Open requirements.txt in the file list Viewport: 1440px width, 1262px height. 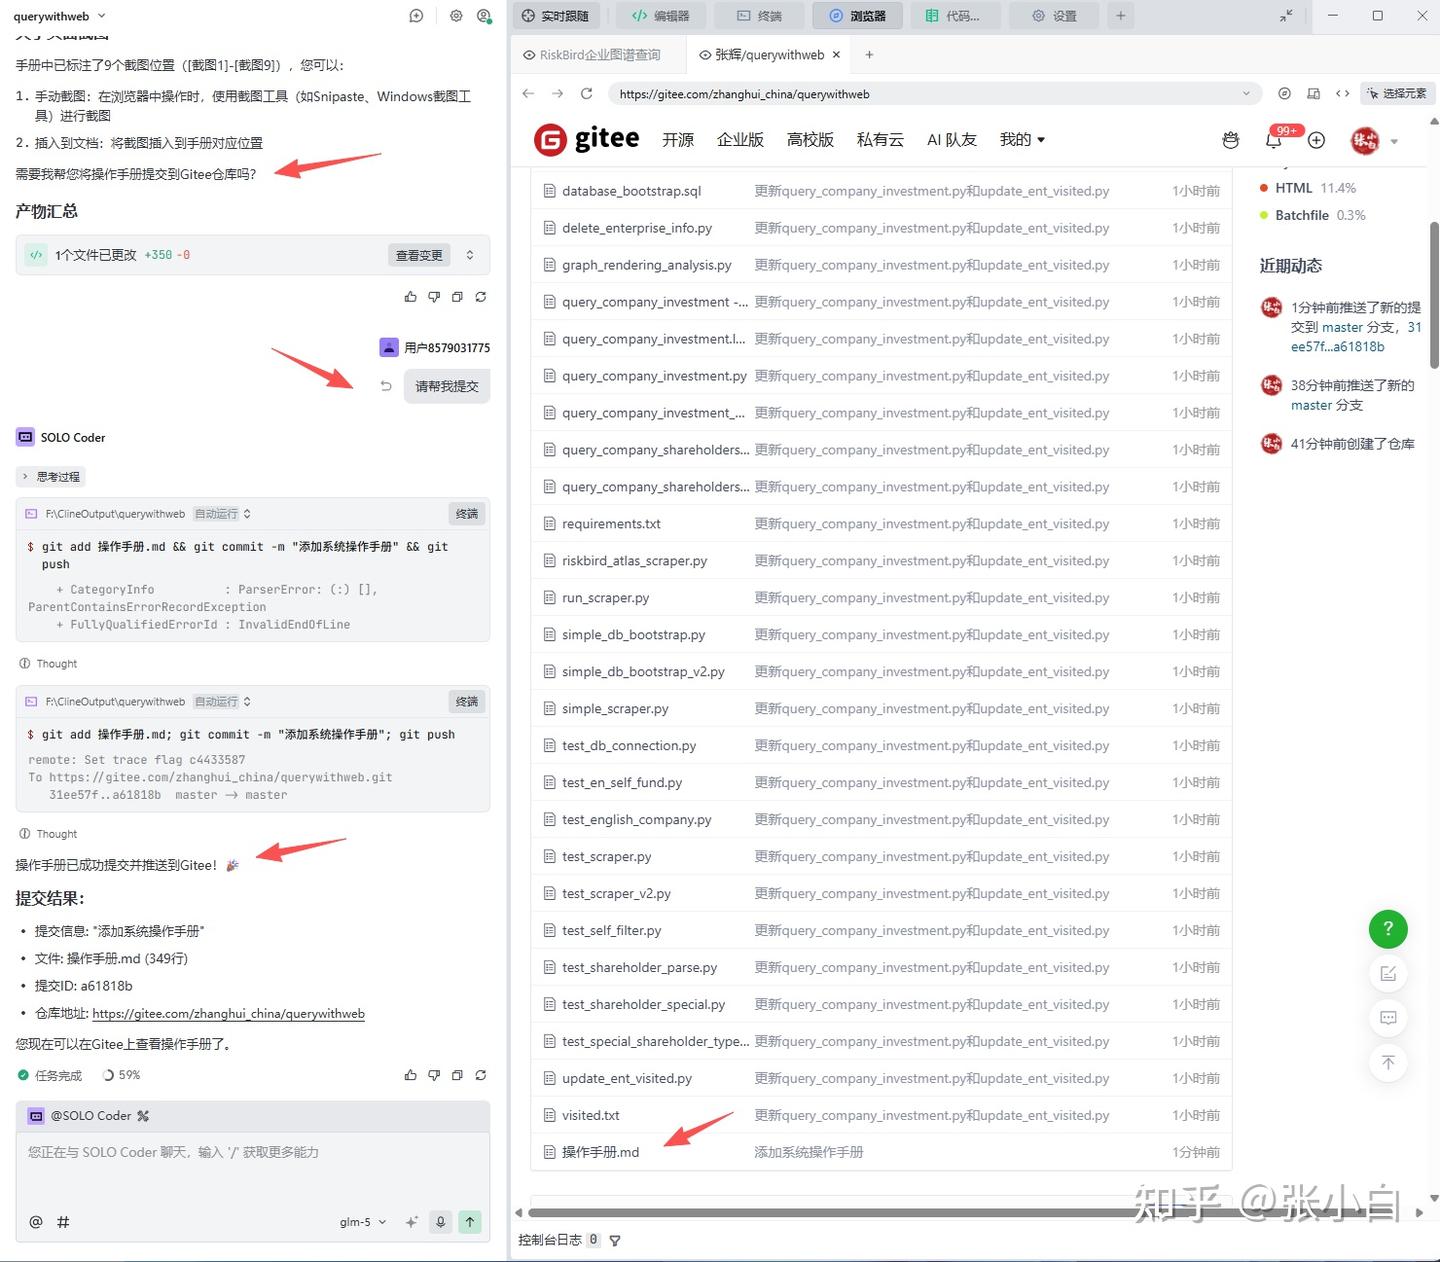(x=611, y=524)
